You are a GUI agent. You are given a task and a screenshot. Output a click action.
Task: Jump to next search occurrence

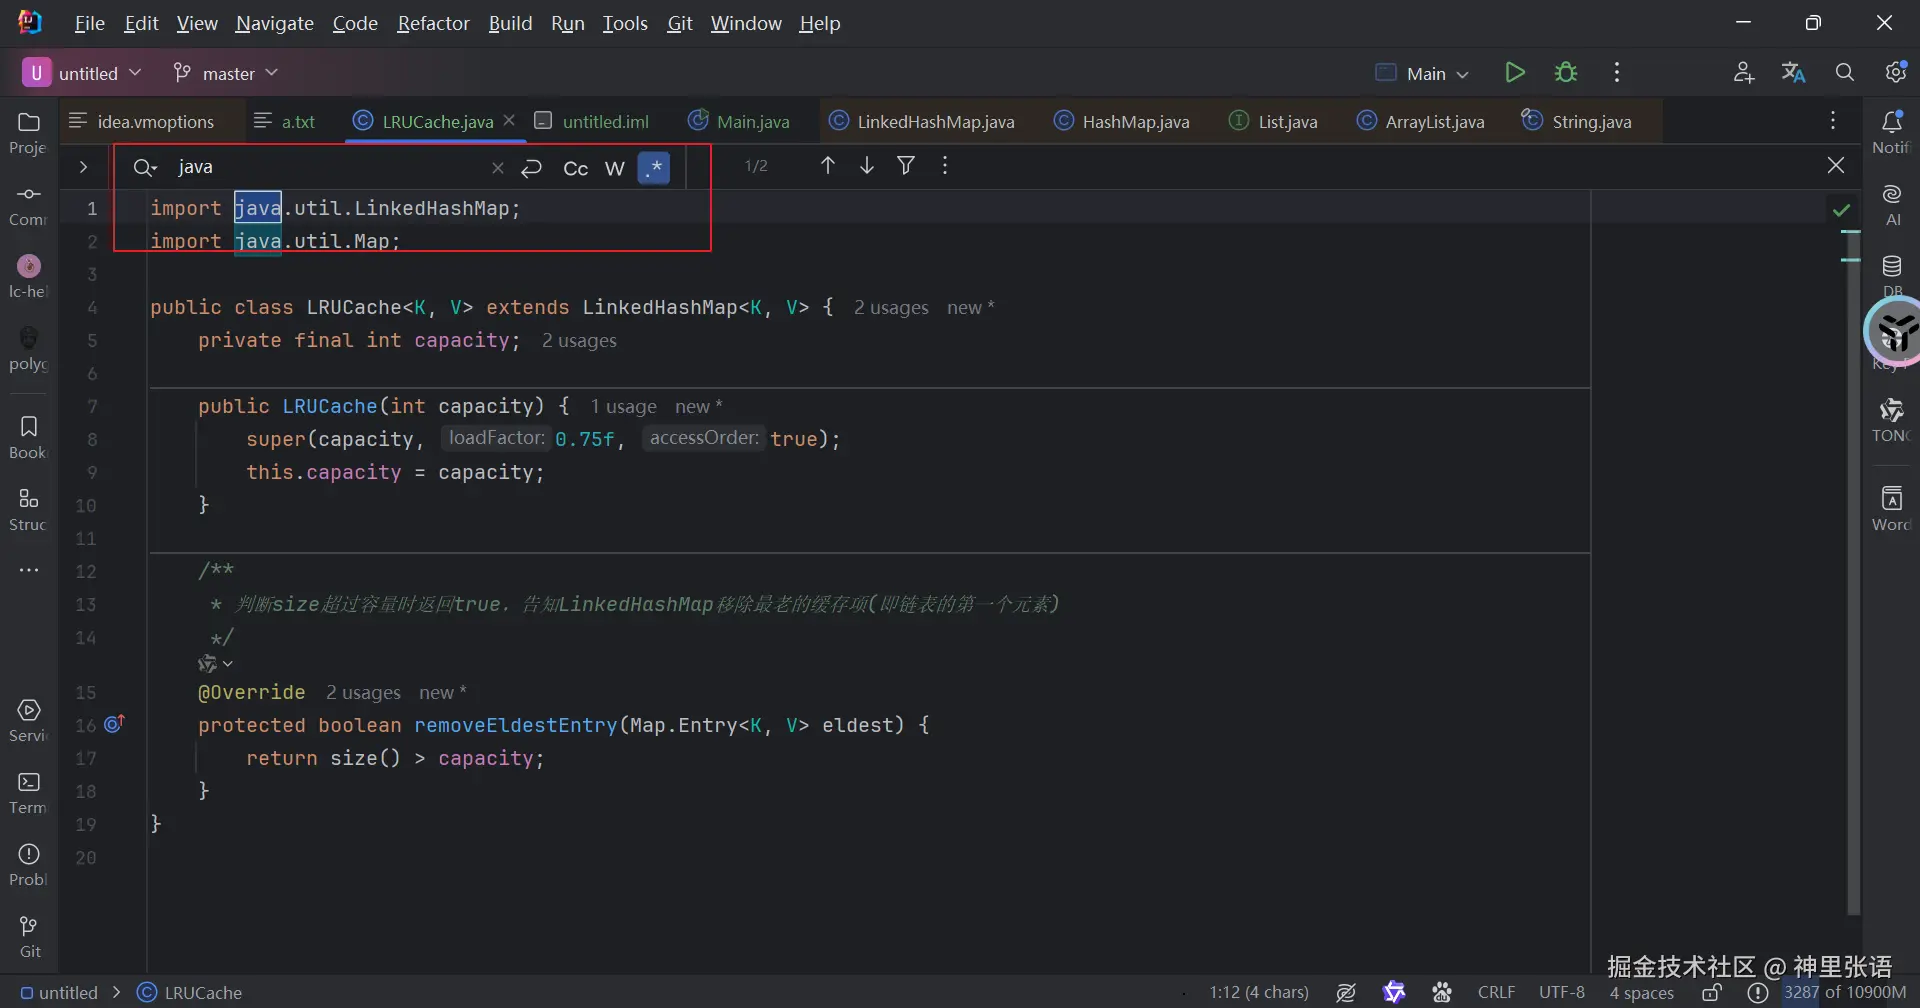coord(867,166)
